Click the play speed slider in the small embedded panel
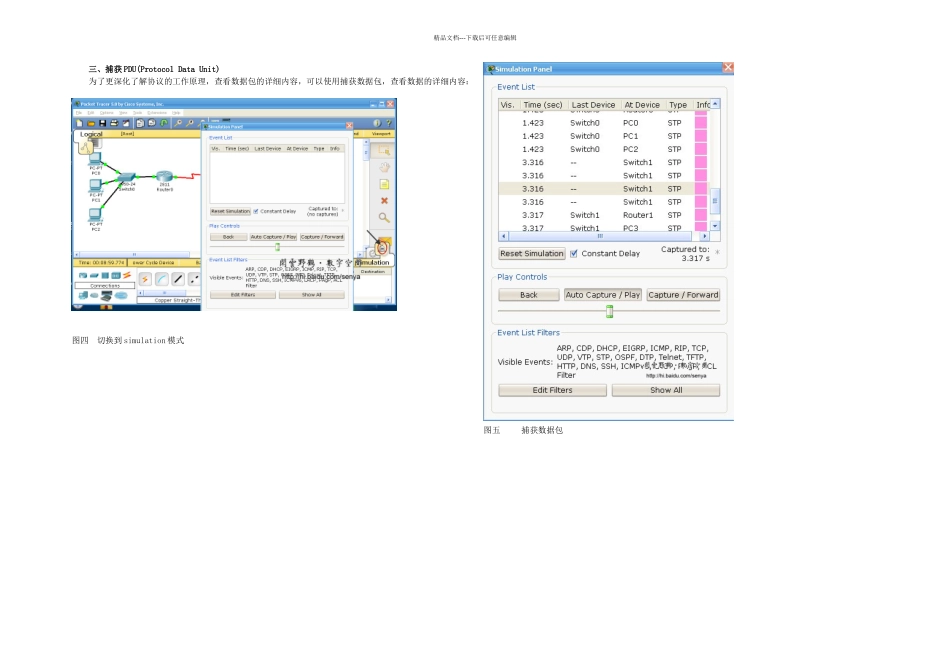 click(x=277, y=247)
